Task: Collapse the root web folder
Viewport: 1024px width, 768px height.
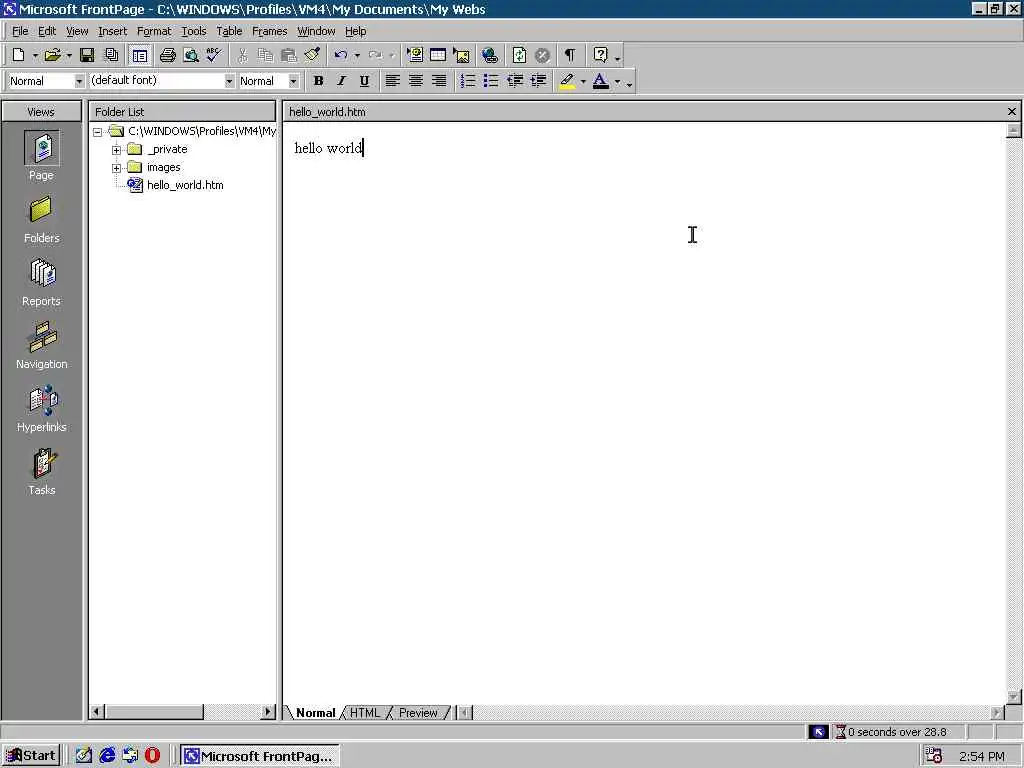Action: pyautogui.click(x=97, y=132)
